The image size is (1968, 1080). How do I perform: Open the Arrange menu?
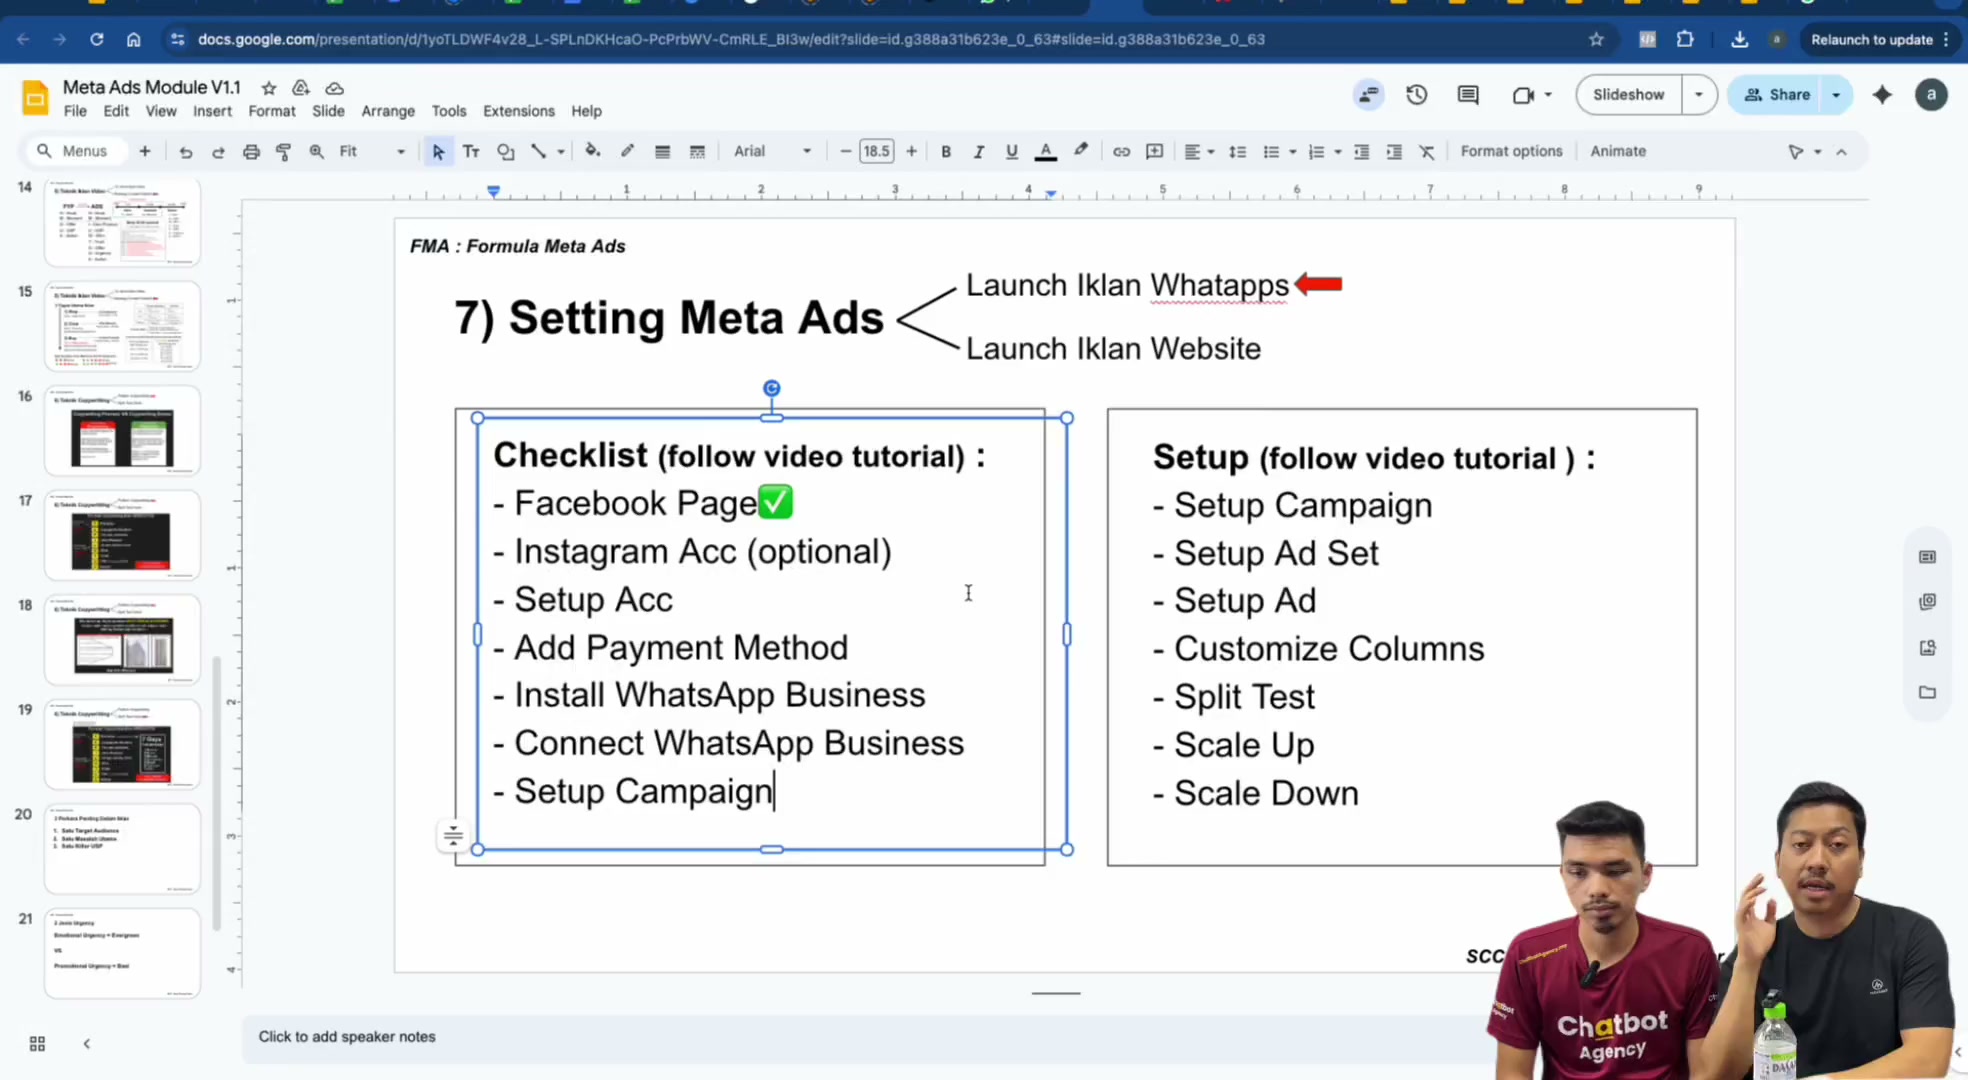tap(388, 111)
